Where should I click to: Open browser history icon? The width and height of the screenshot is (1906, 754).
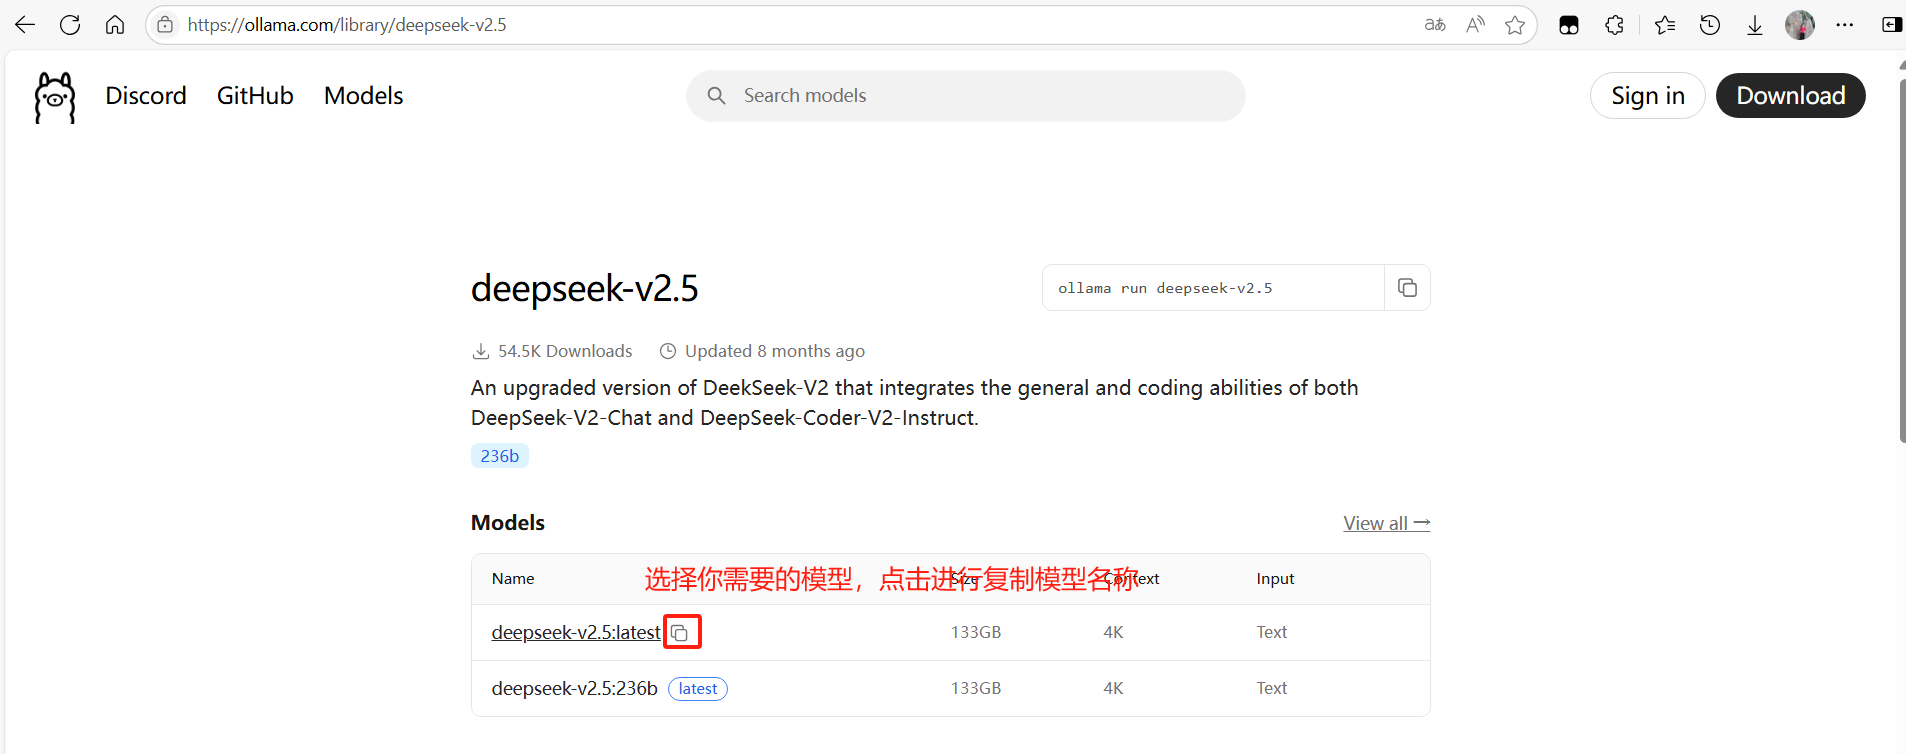[1710, 25]
